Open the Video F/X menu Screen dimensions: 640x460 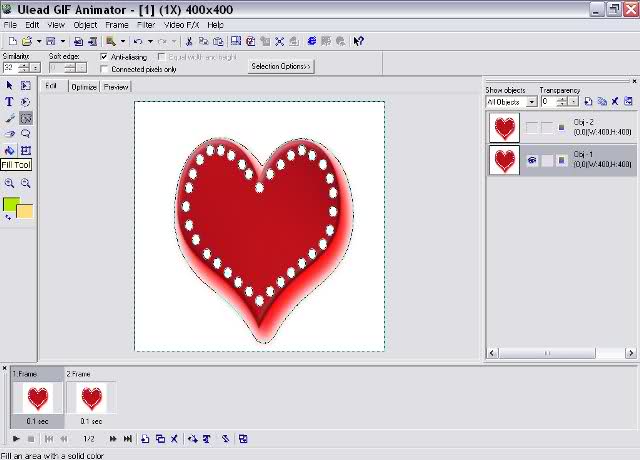coord(181,25)
